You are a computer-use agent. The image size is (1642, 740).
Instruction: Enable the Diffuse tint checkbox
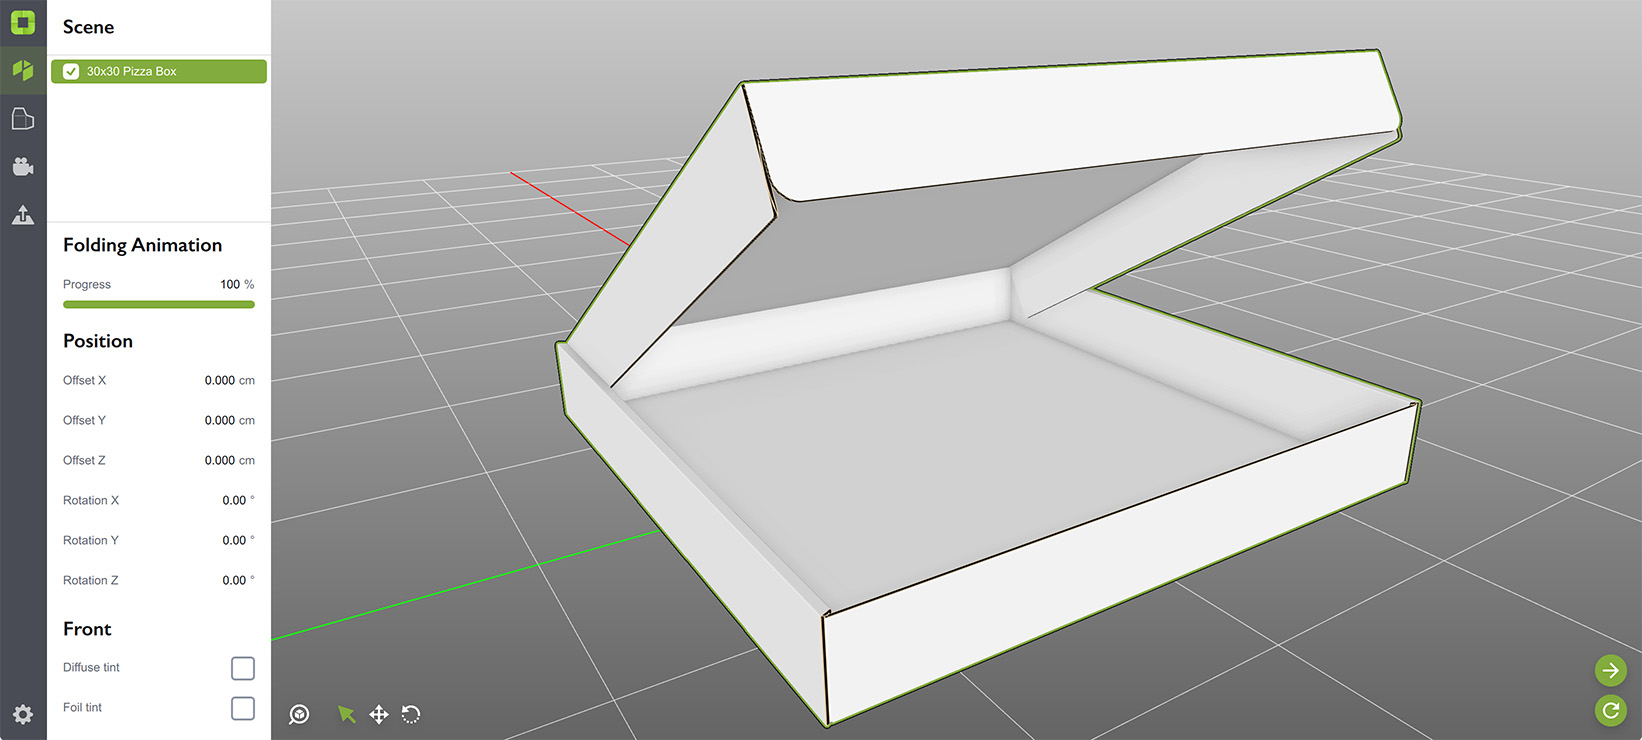tap(243, 668)
